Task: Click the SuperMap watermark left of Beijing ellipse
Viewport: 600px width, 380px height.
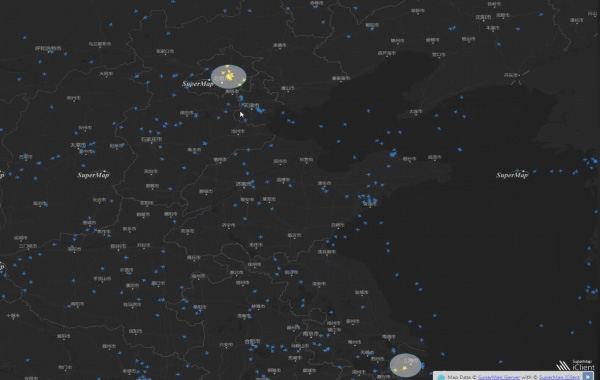Action: 197,83
